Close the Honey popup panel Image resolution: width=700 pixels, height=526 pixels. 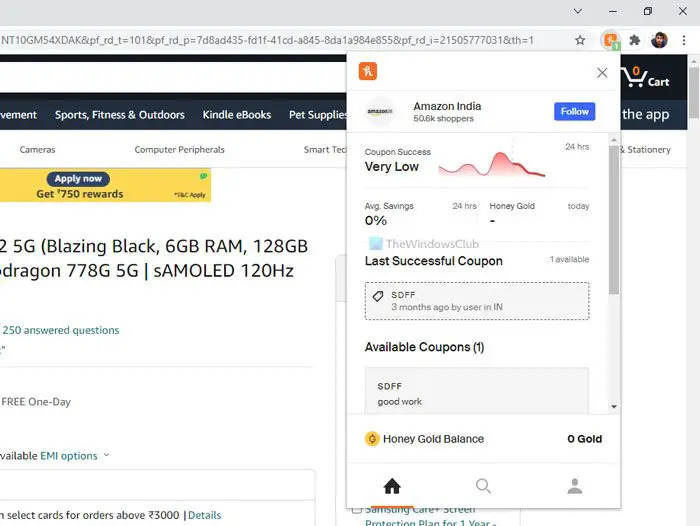click(x=602, y=72)
